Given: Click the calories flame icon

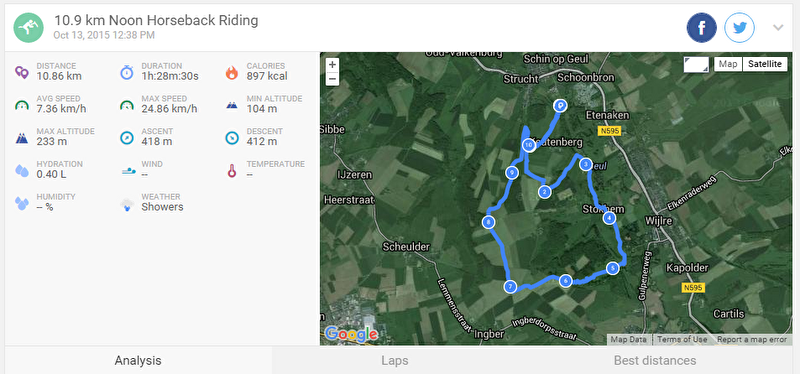Looking at the screenshot, I should [232, 72].
